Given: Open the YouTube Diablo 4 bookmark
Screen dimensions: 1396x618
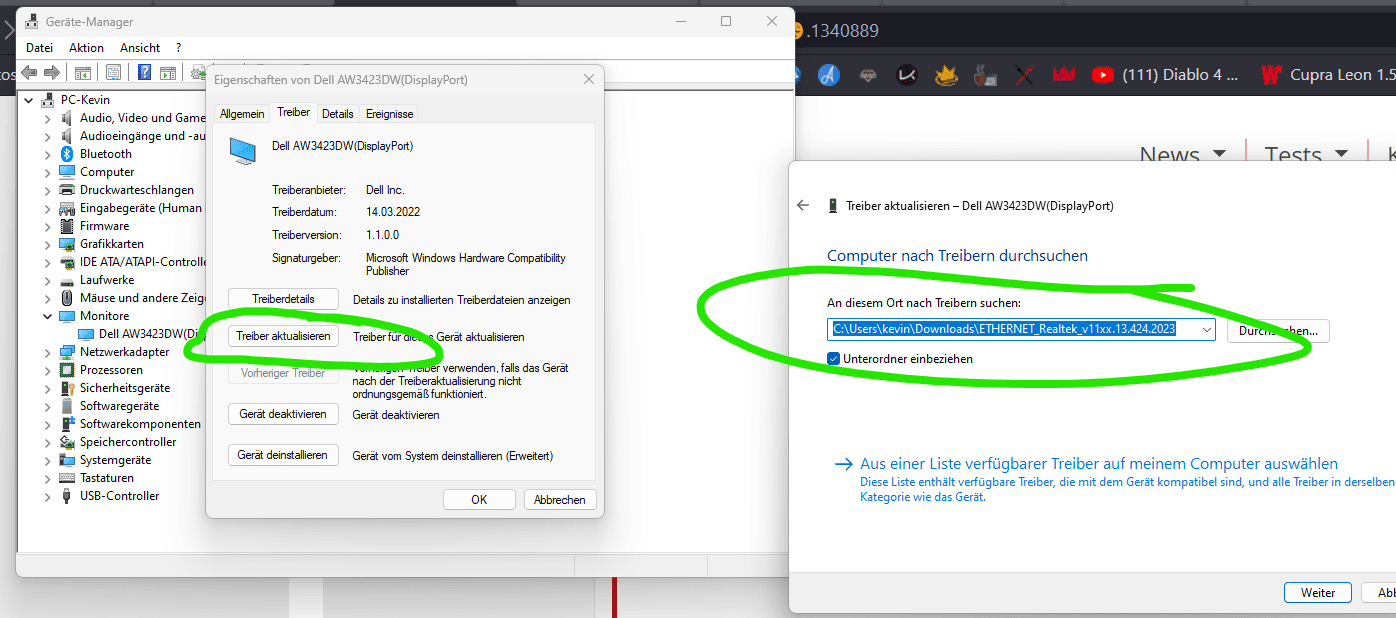Looking at the screenshot, I should pyautogui.click(x=1166, y=74).
